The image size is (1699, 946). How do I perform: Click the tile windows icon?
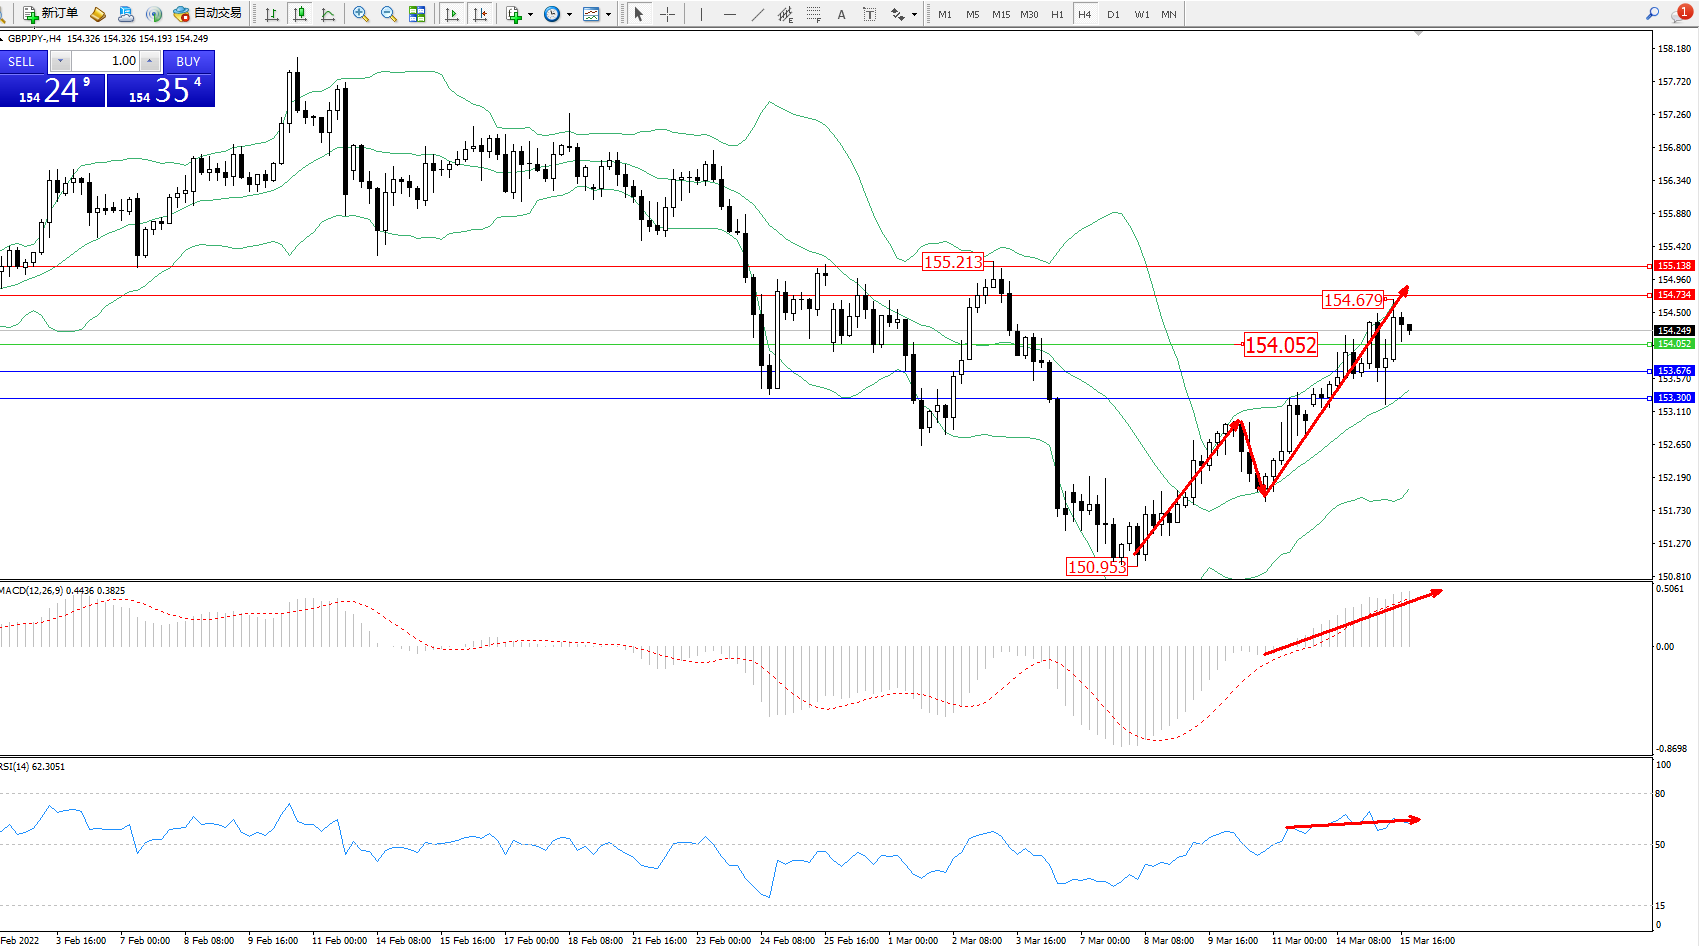click(x=417, y=14)
